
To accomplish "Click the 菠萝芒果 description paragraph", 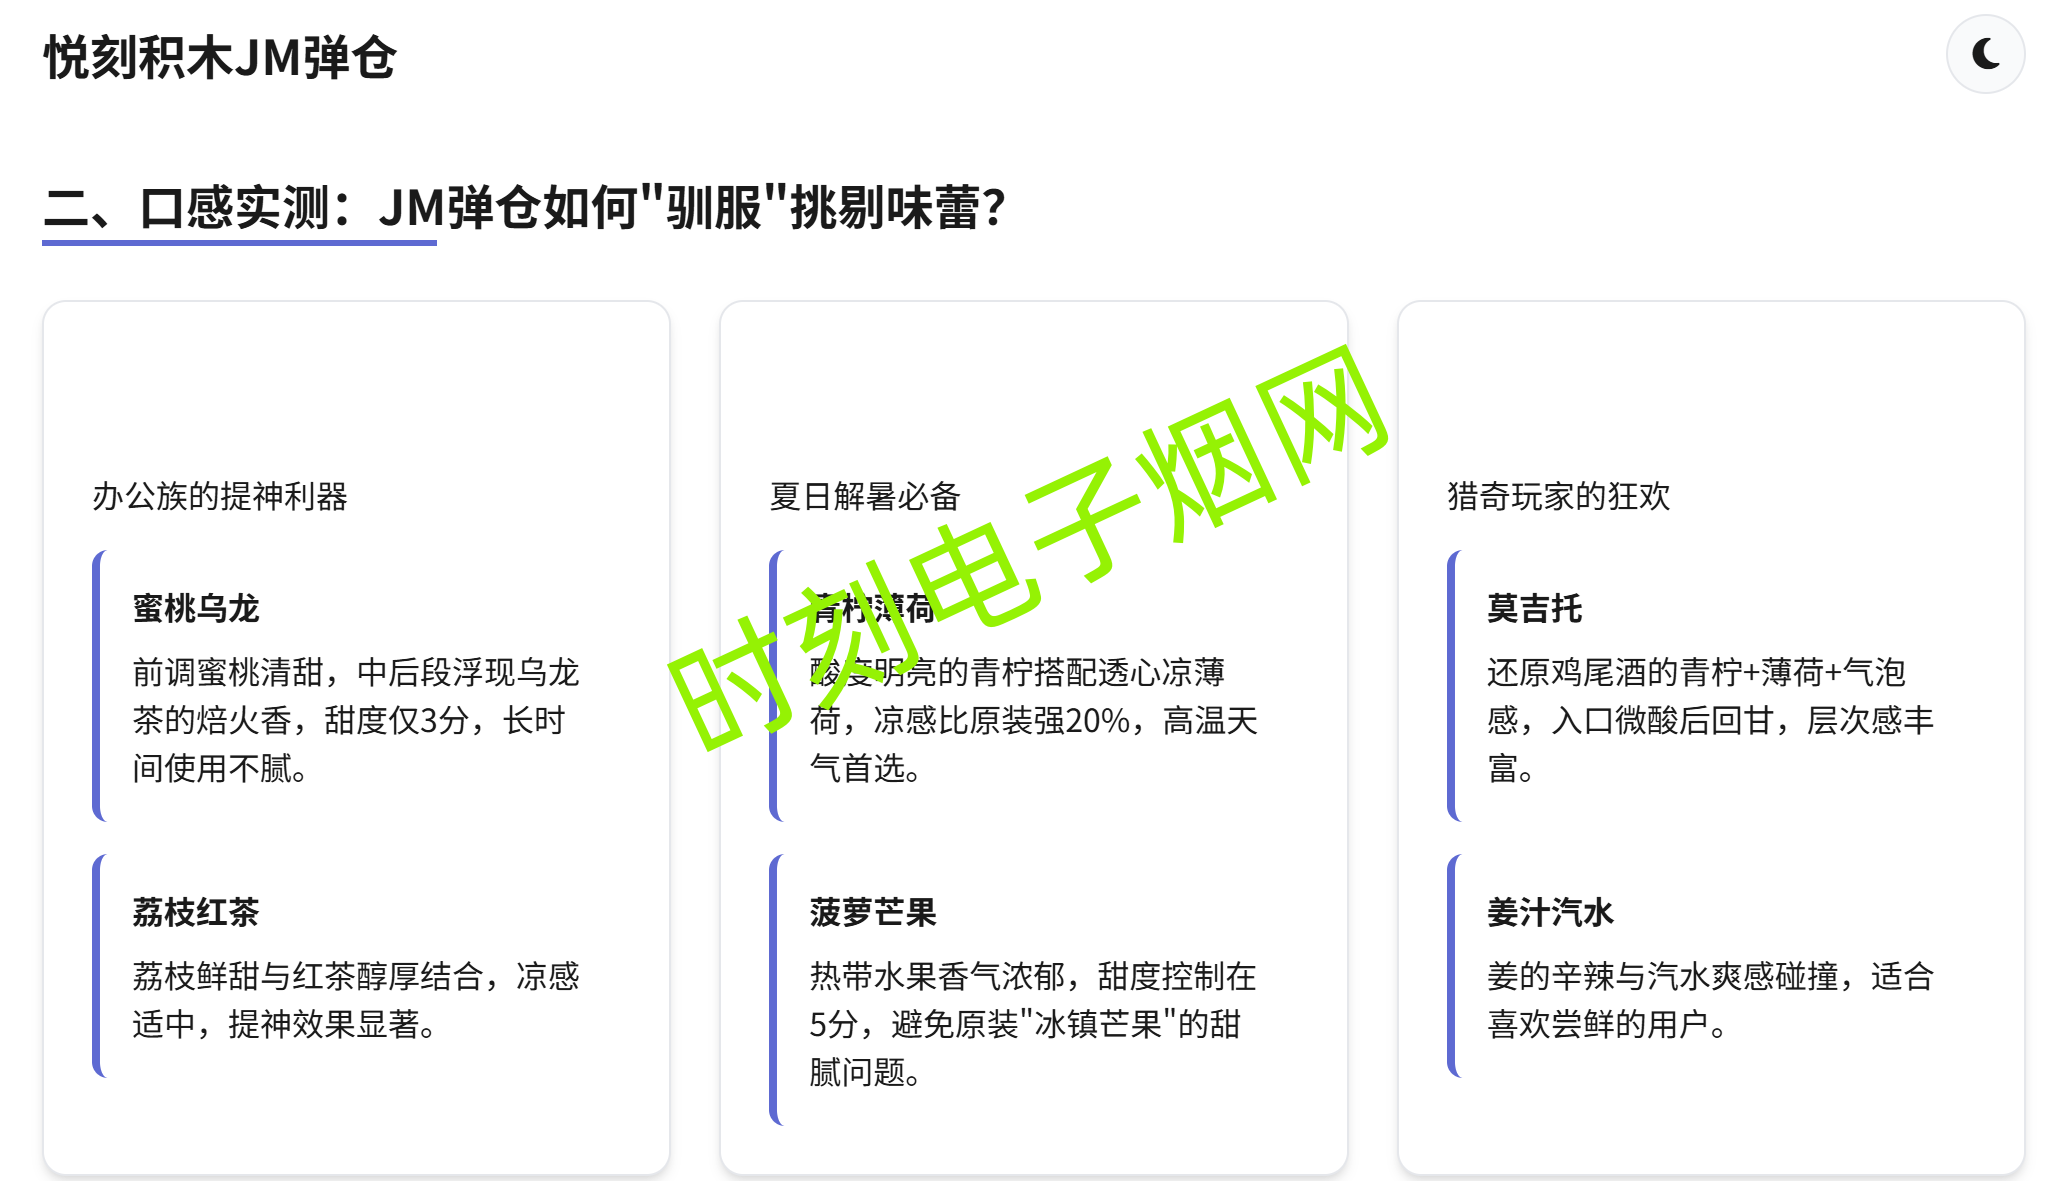I will coord(1032,1024).
